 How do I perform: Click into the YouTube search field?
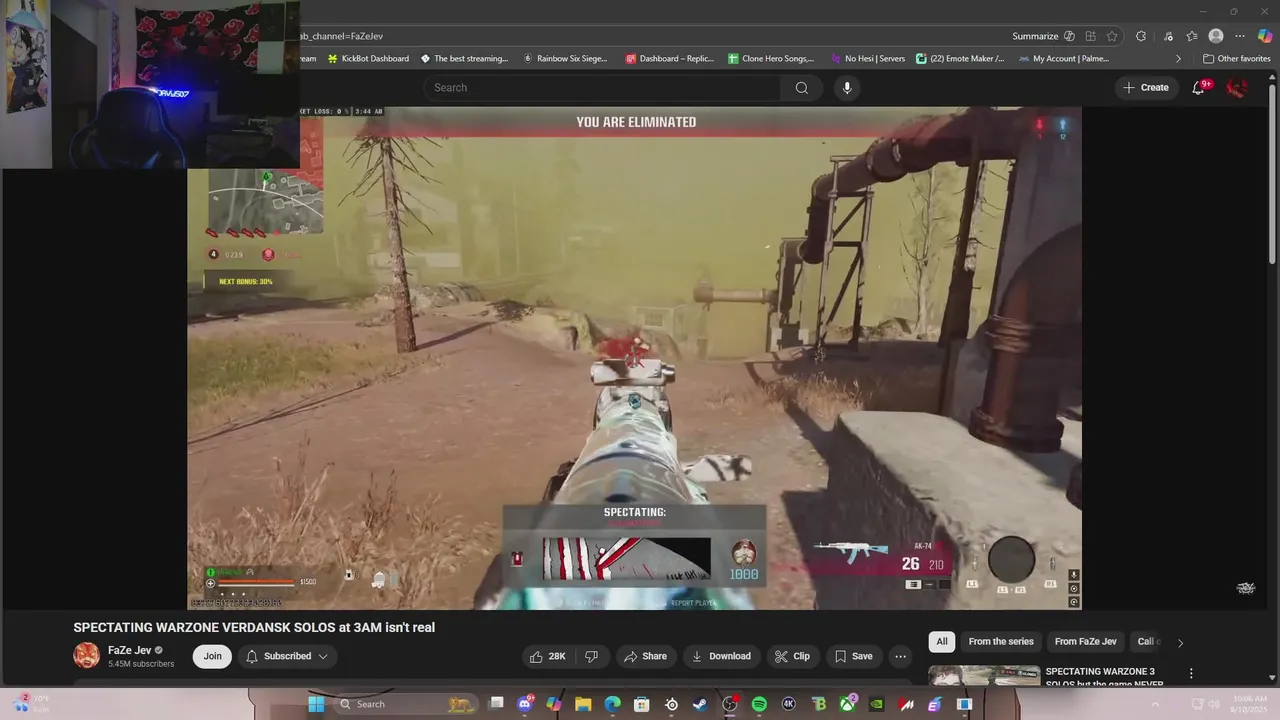coord(603,88)
